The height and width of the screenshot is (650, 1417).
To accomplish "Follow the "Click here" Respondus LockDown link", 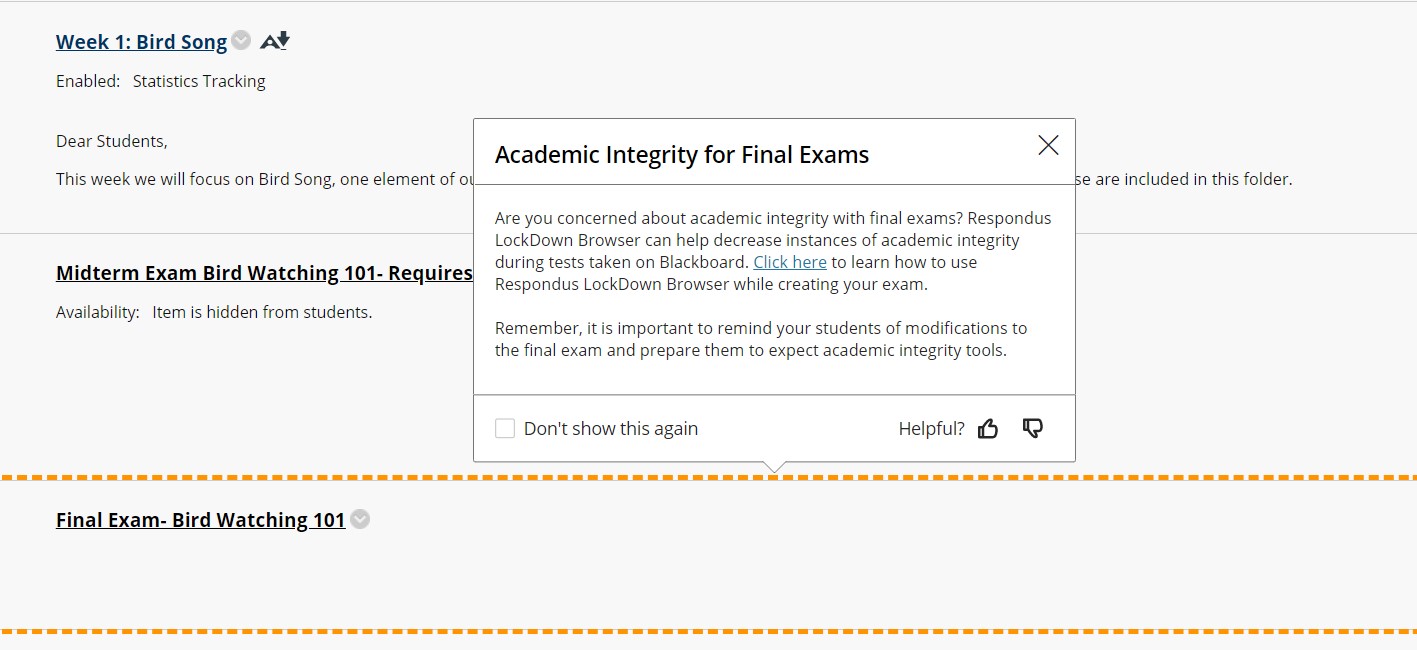I will click(789, 261).
